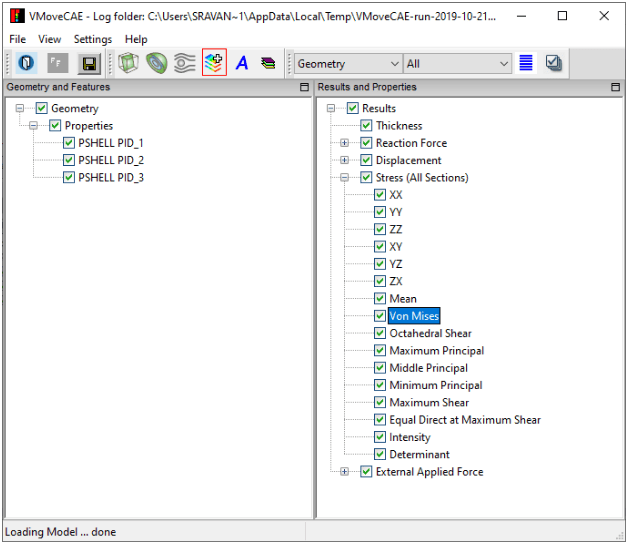Click the stacked layers toolbar icon

tap(268, 63)
